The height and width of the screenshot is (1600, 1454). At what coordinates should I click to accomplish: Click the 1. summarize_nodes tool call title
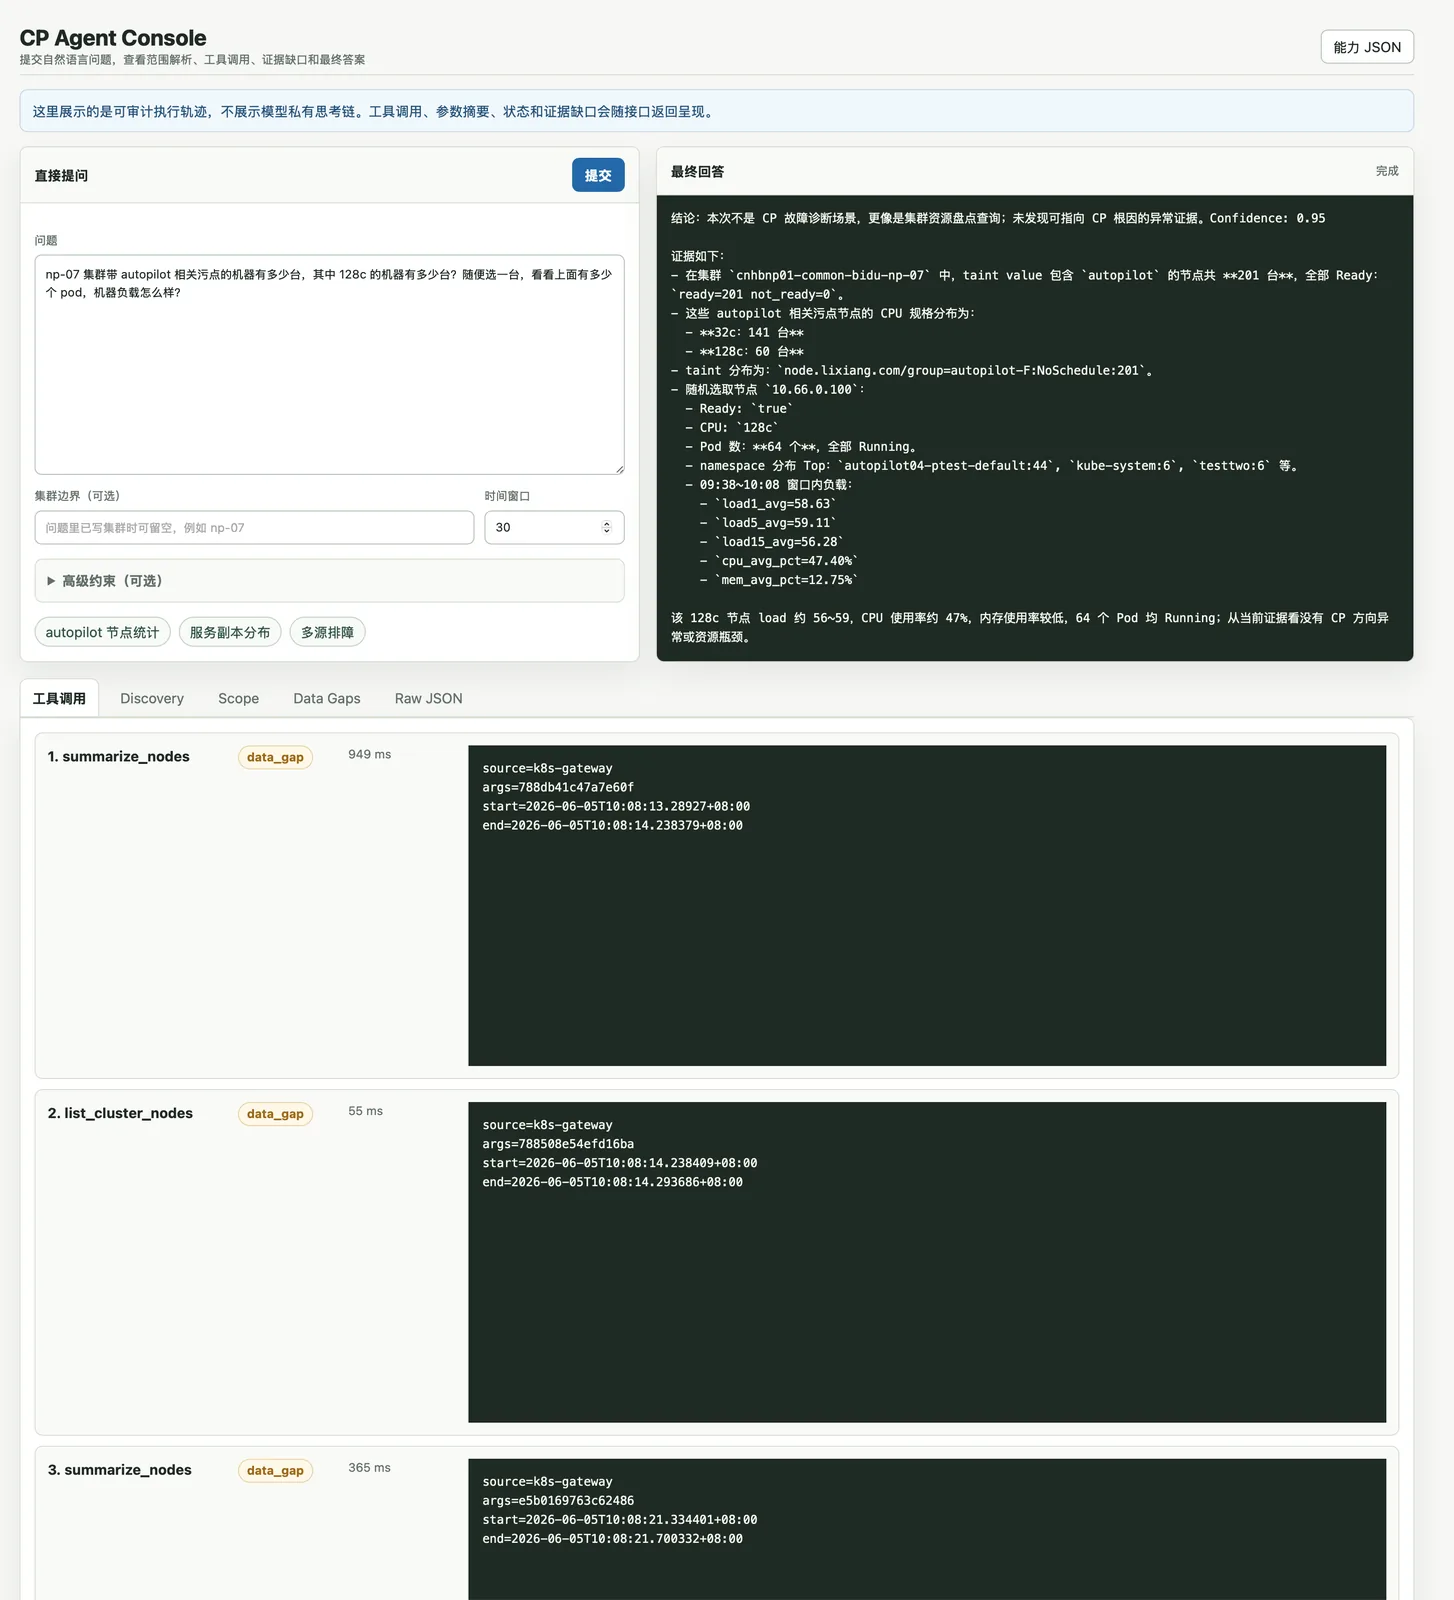119,757
